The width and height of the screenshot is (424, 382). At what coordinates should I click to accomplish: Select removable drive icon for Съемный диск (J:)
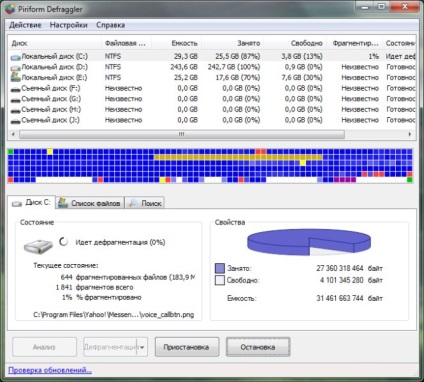click(15, 121)
